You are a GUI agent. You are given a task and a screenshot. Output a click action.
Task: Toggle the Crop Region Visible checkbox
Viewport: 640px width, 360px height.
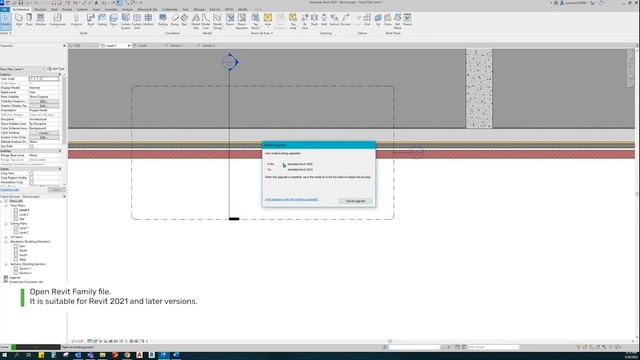coord(31,178)
